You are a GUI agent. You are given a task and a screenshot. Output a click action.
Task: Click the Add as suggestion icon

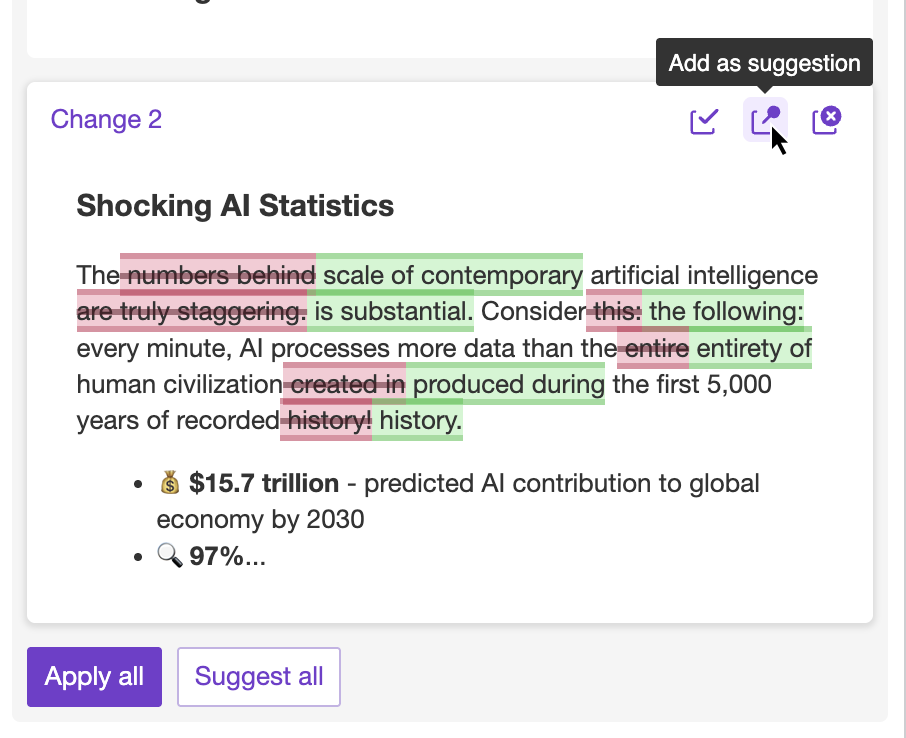point(765,121)
